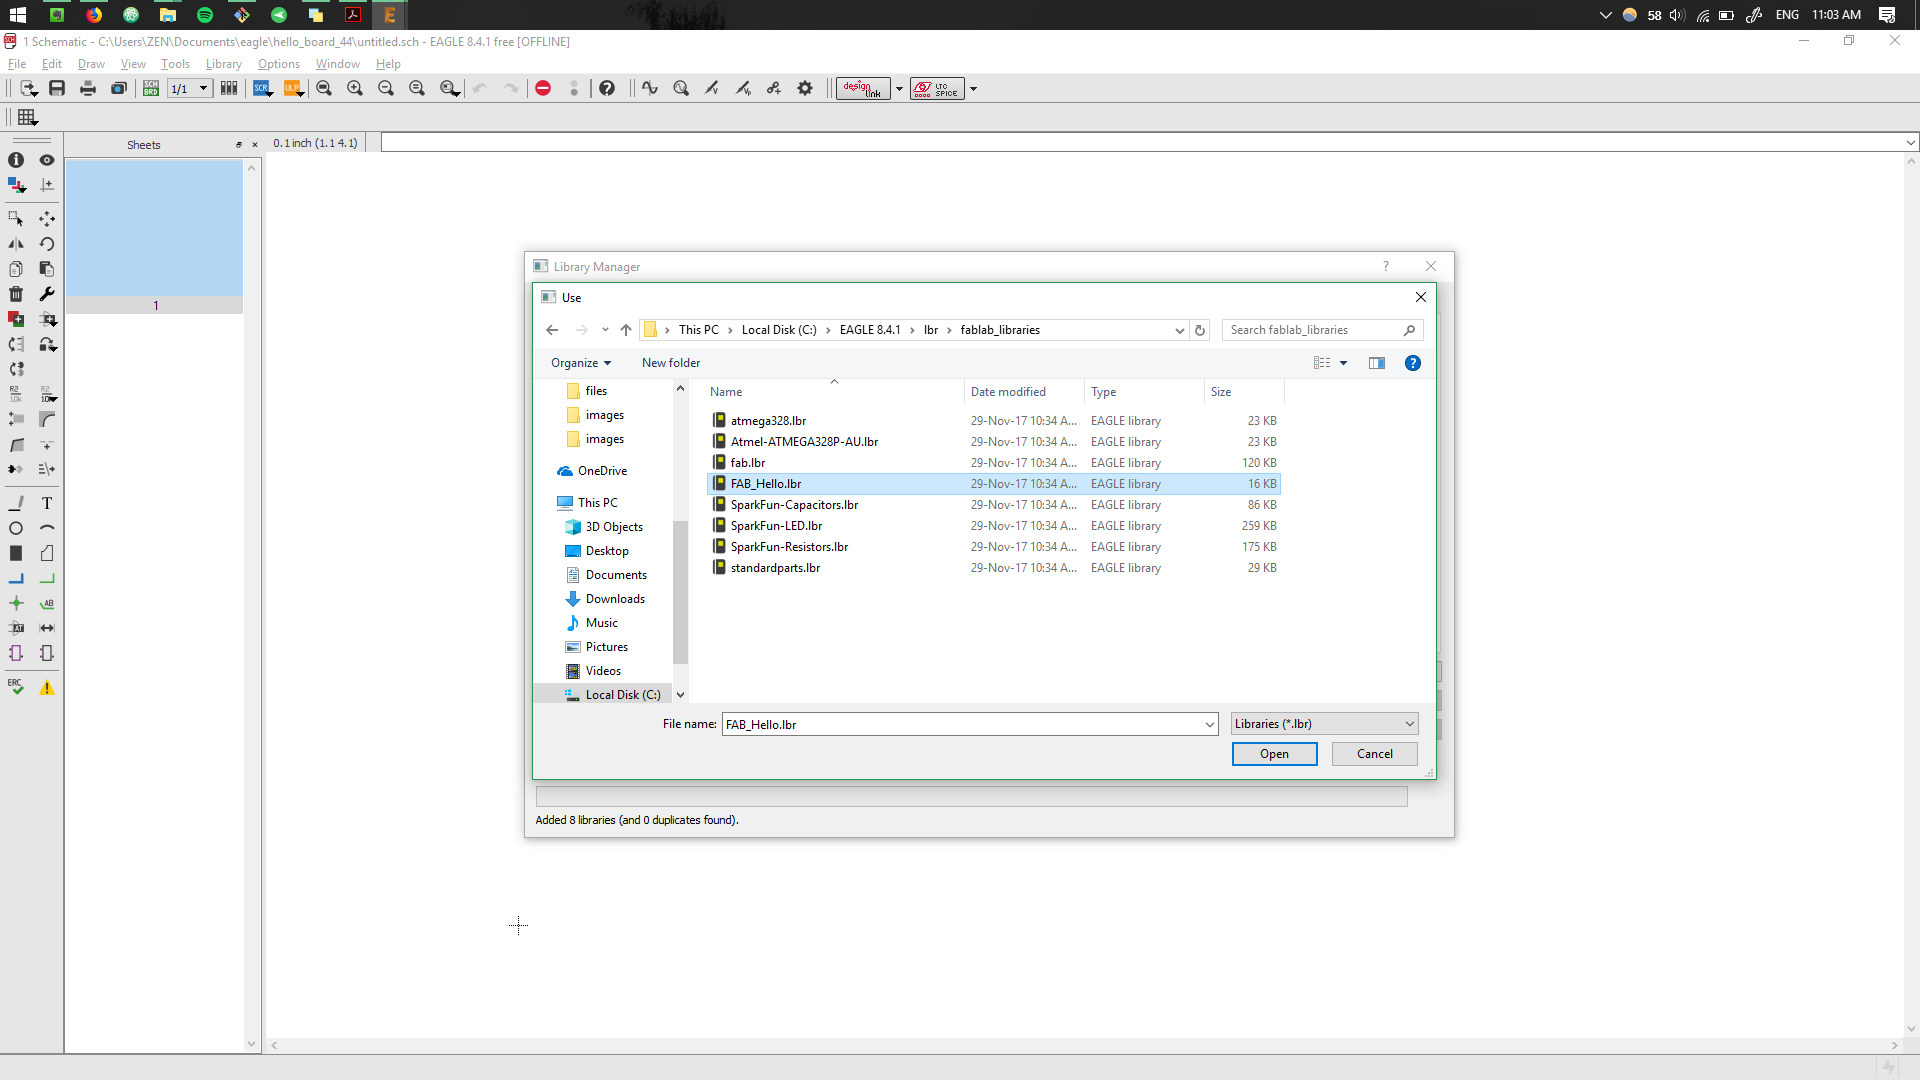This screenshot has width=1920, height=1080.
Task: Select atmega328.lbr in file list
Action: coord(768,421)
